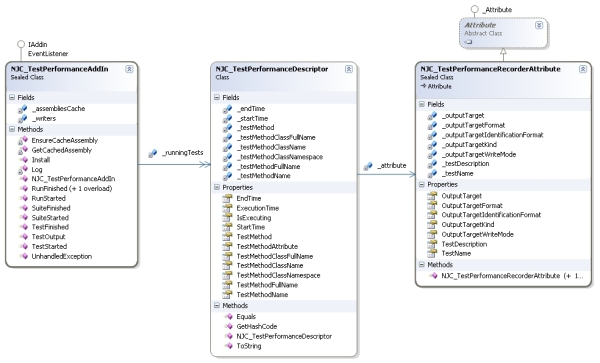Collapse Fields section in NJC_TestPerformanceAddIn
The image size is (600, 363).
tap(12, 98)
